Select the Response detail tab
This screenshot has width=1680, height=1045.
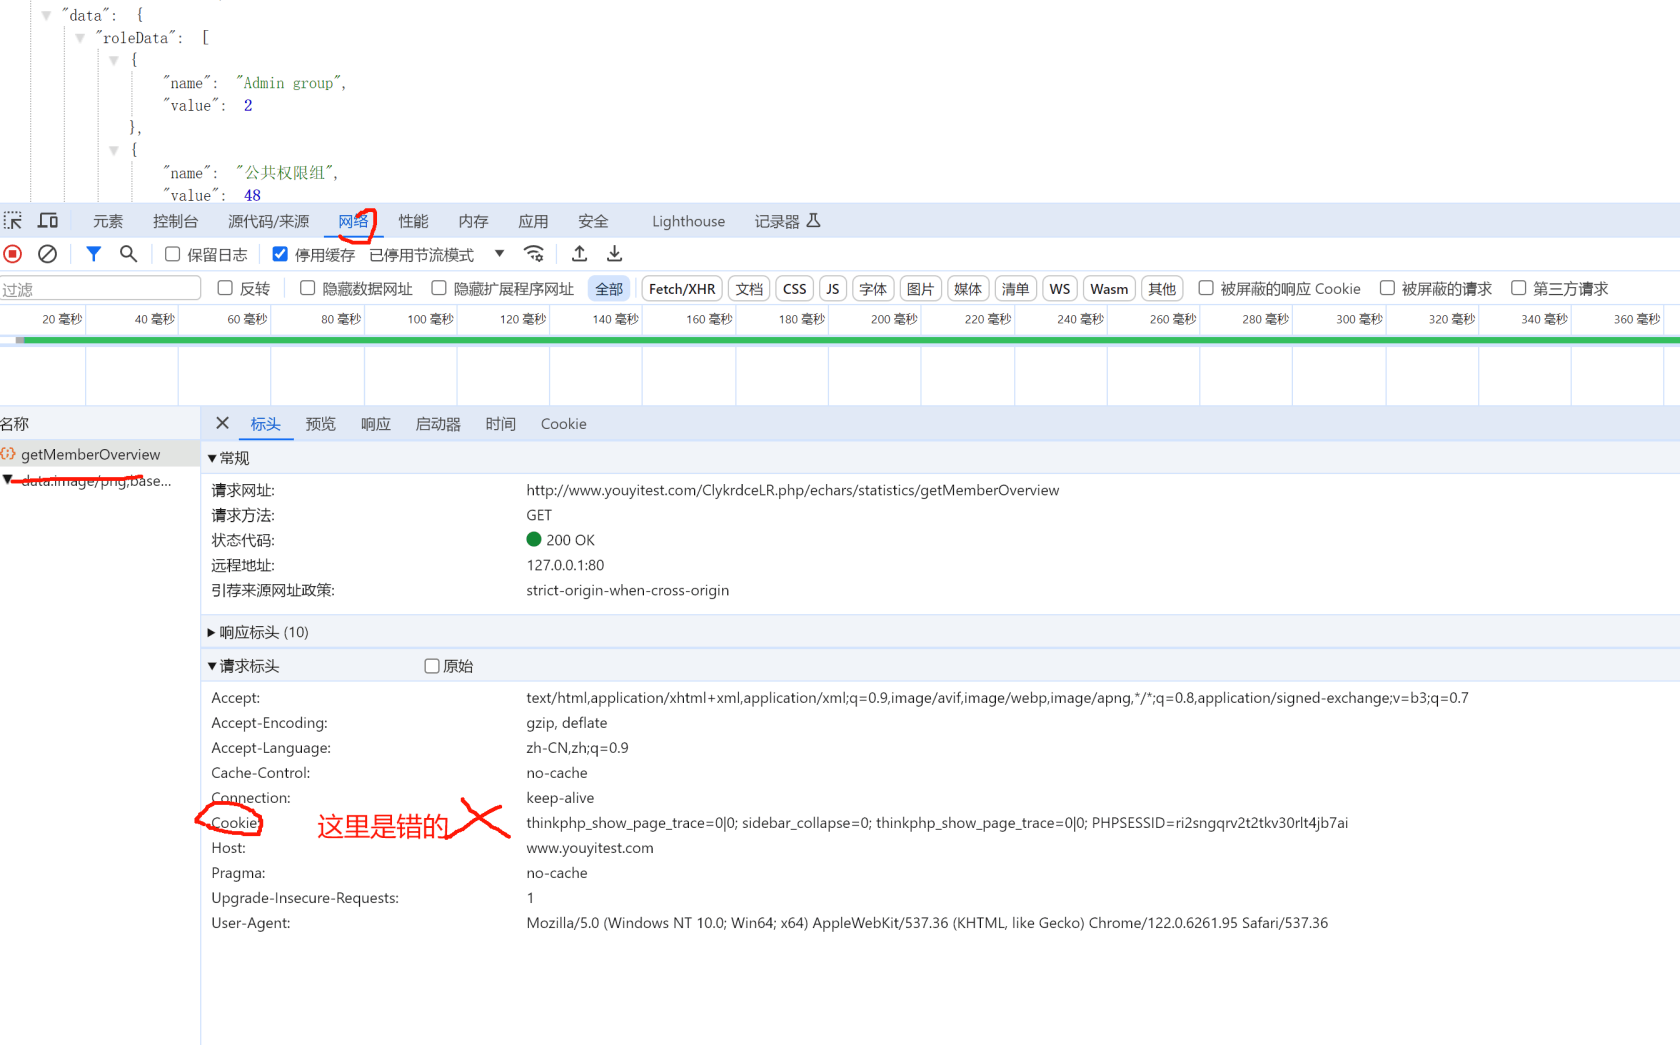tap(375, 424)
